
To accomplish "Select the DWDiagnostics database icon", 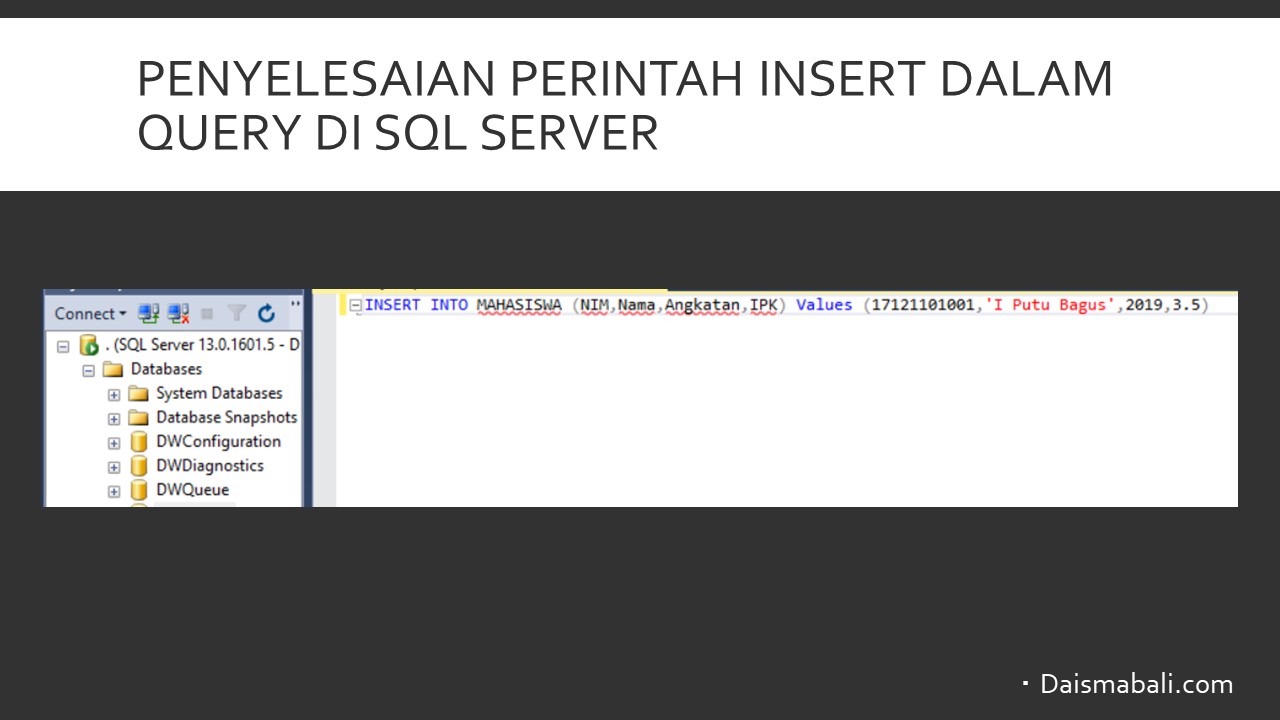I will pyautogui.click(x=139, y=466).
